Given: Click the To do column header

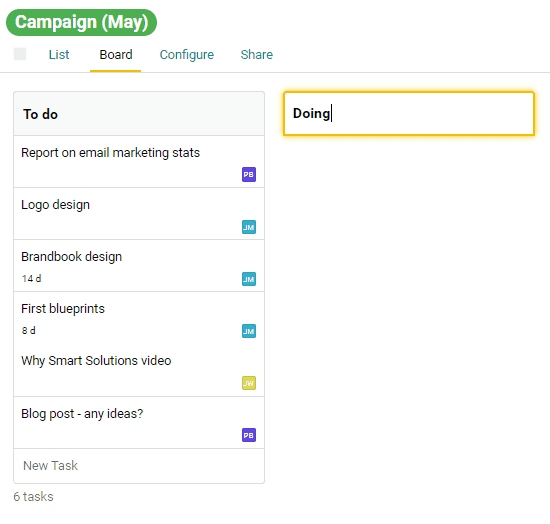Looking at the screenshot, I should pos(139,114).
